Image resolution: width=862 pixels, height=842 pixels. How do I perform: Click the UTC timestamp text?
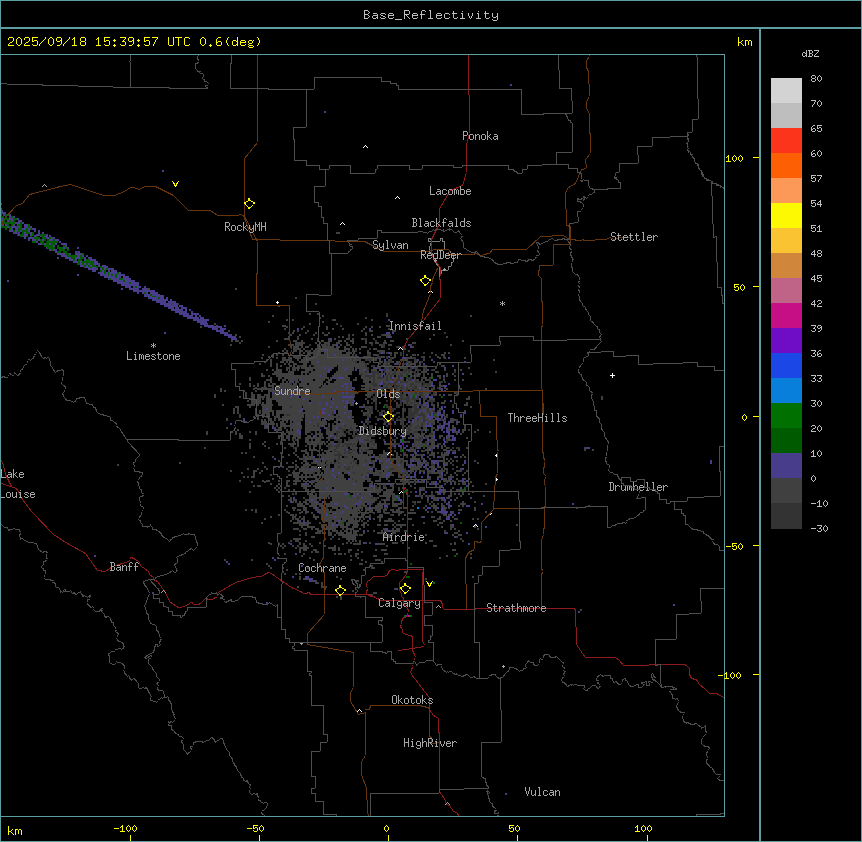(x=134, y=42)
